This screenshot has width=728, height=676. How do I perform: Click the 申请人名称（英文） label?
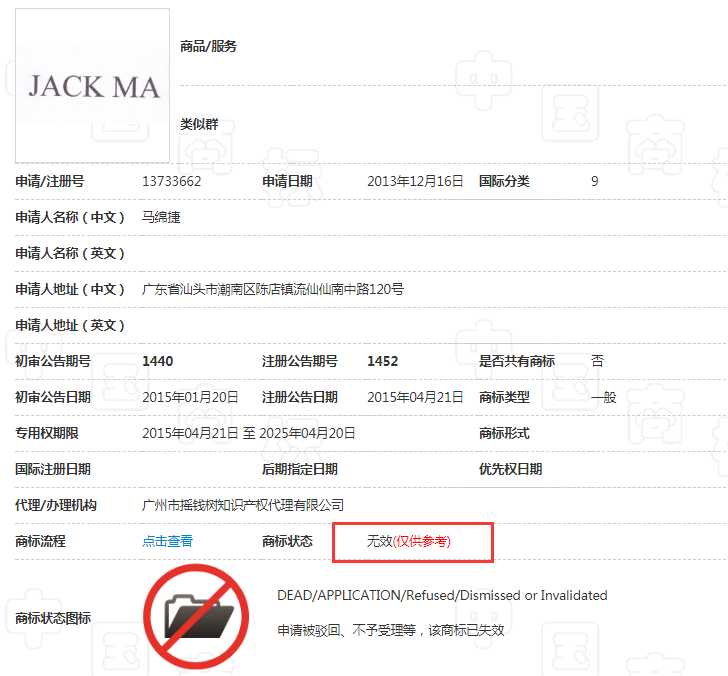(70, 253)
